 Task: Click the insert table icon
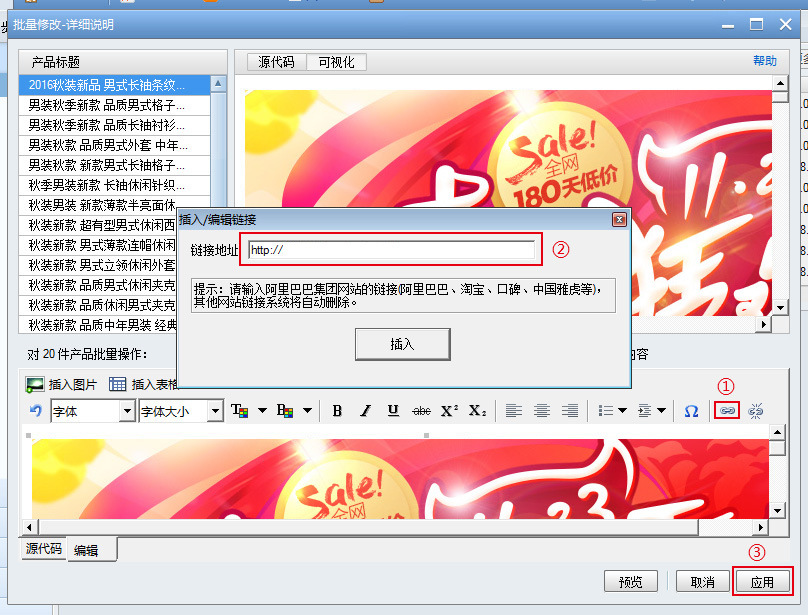click(117, 385)
